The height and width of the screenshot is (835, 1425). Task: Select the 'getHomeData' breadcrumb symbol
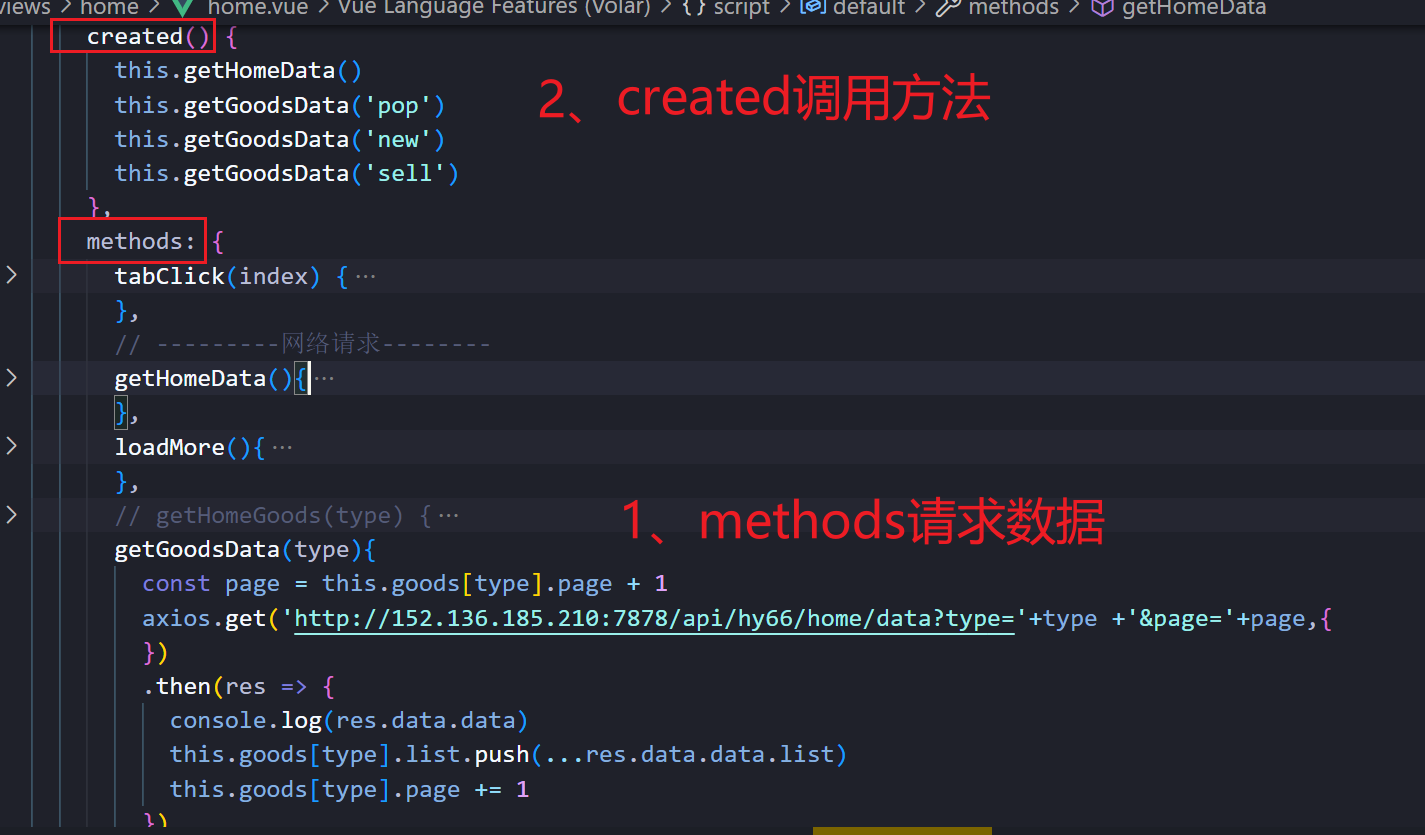[1194, 8]
